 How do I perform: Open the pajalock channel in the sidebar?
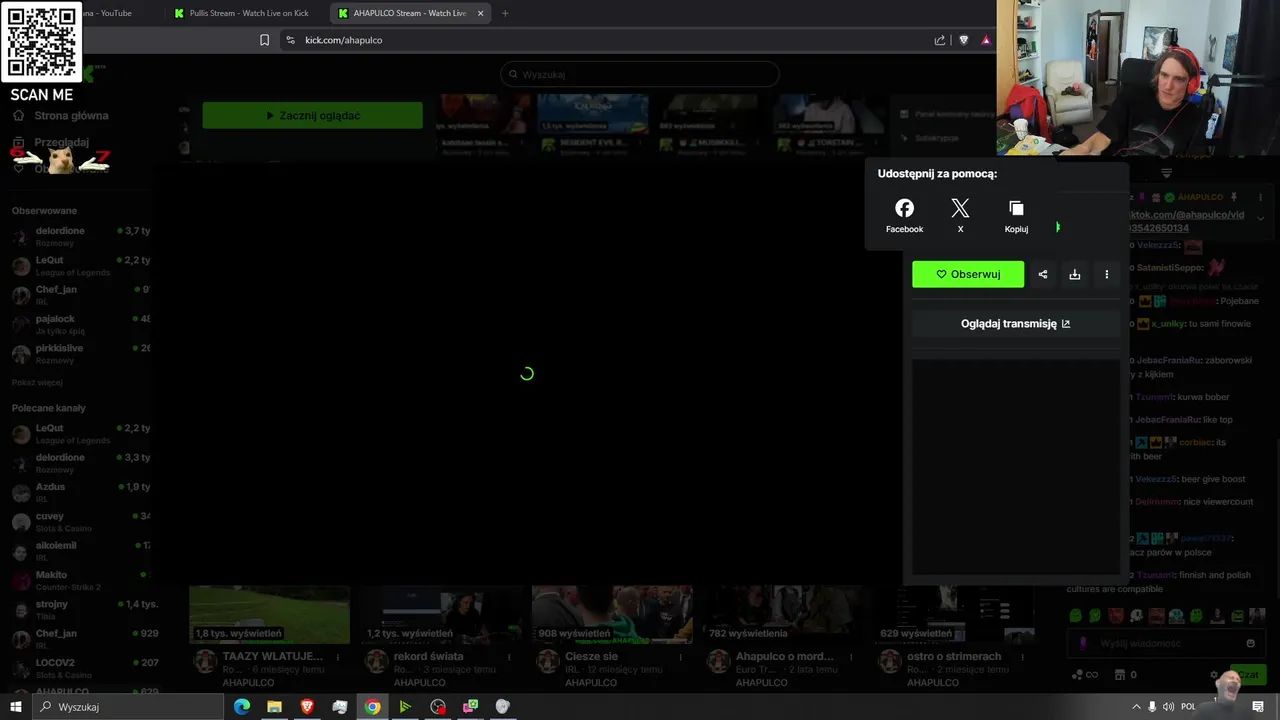80,324
